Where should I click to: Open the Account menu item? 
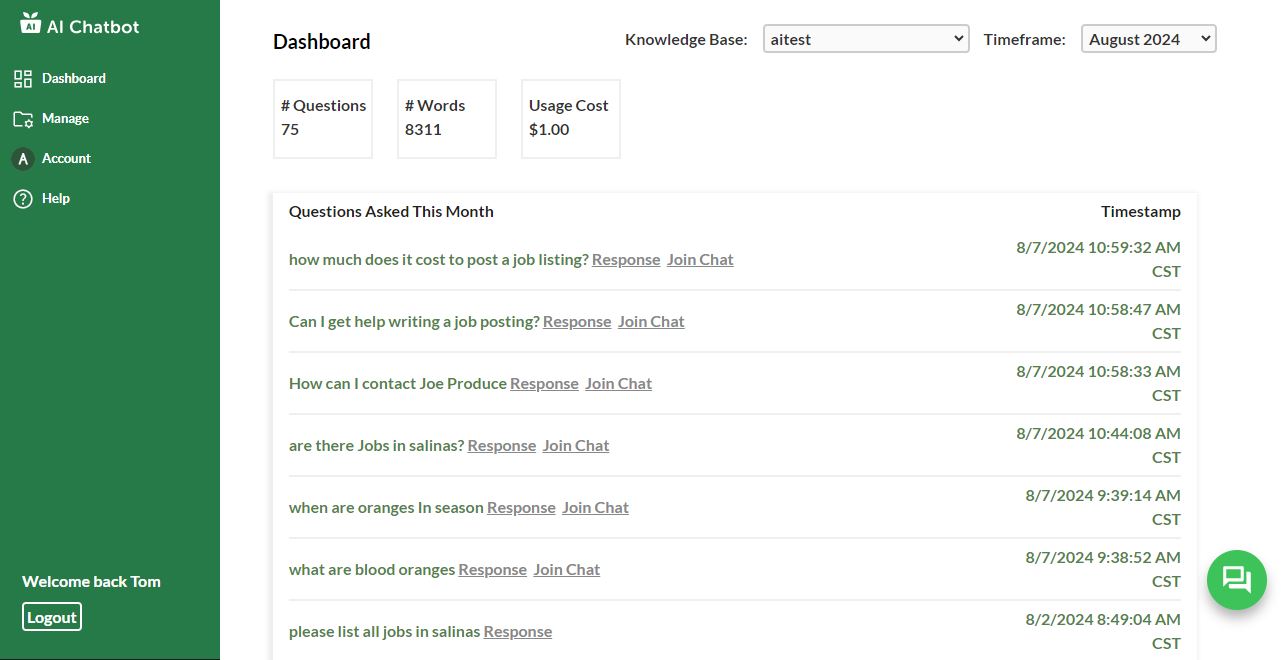[x=66, y=159]
